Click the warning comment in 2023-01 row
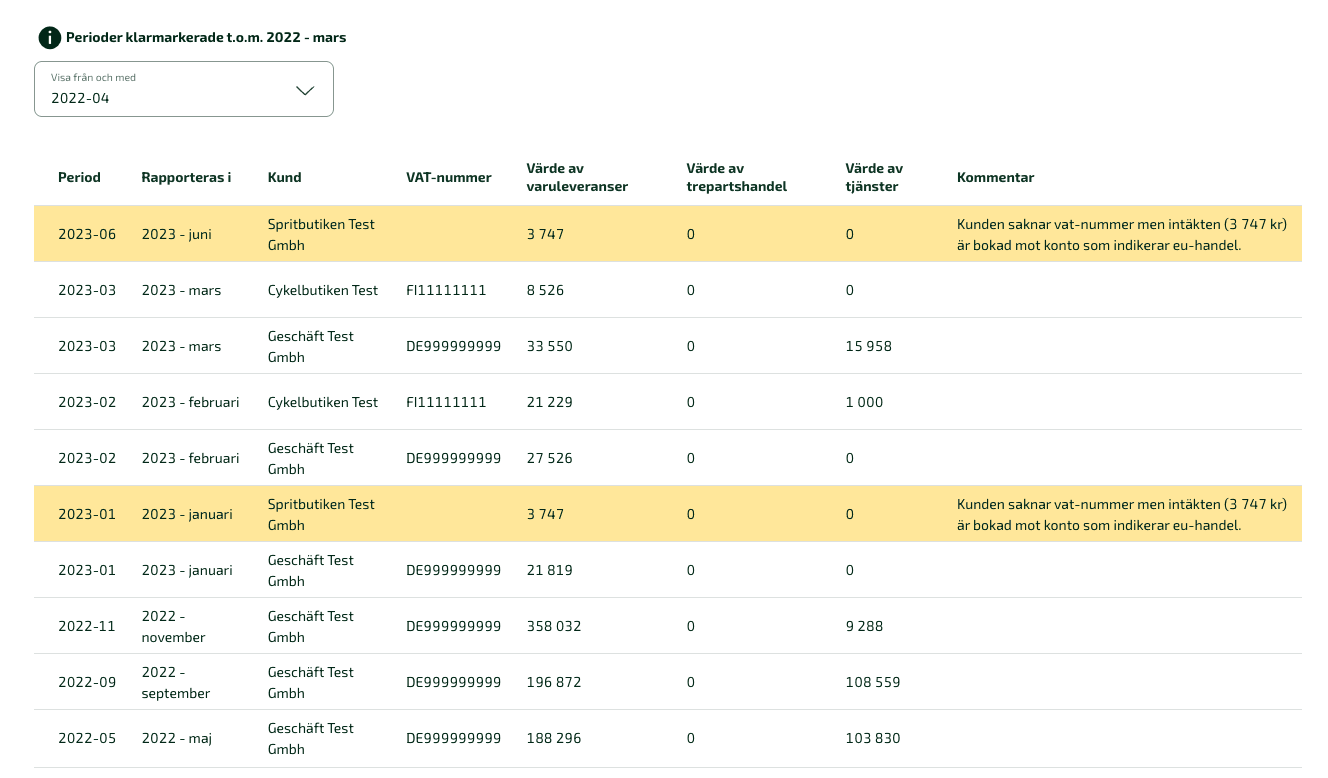 [1121, 514]
